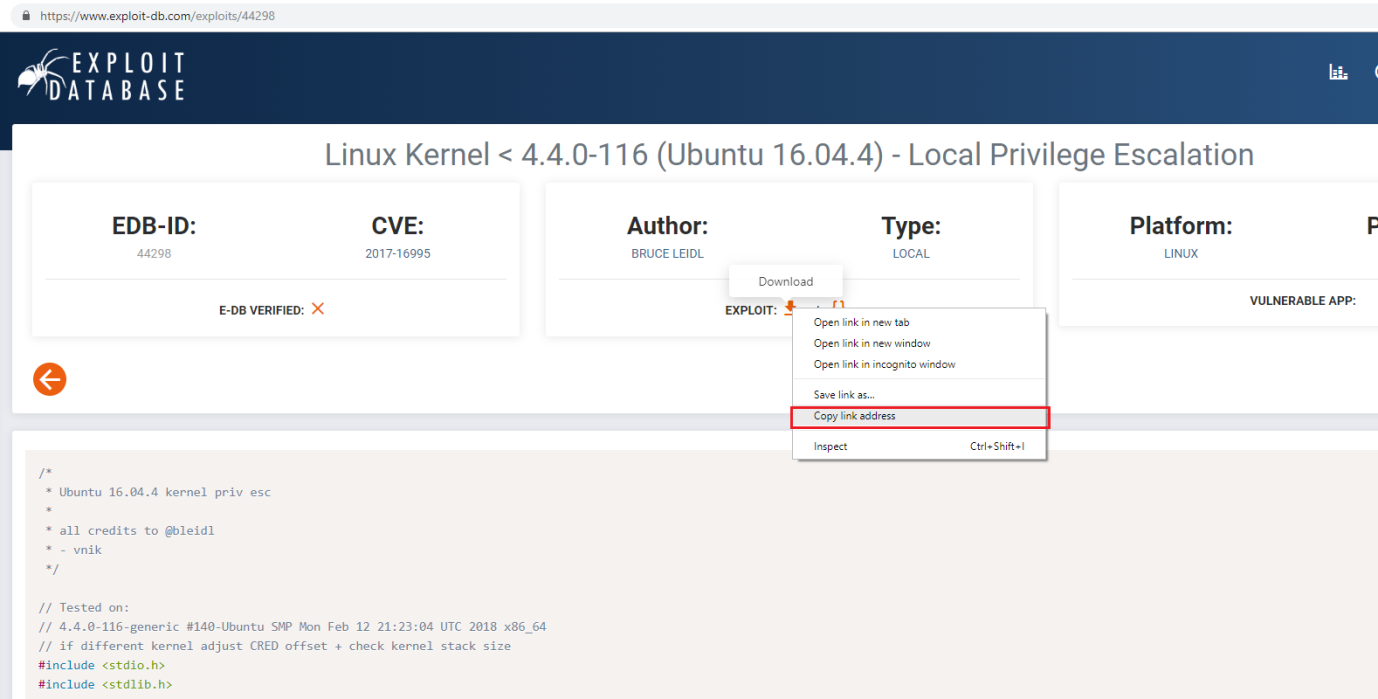Select 'Open link in new tab'
The image size is (1378, 699).
(x=861, y=323)
